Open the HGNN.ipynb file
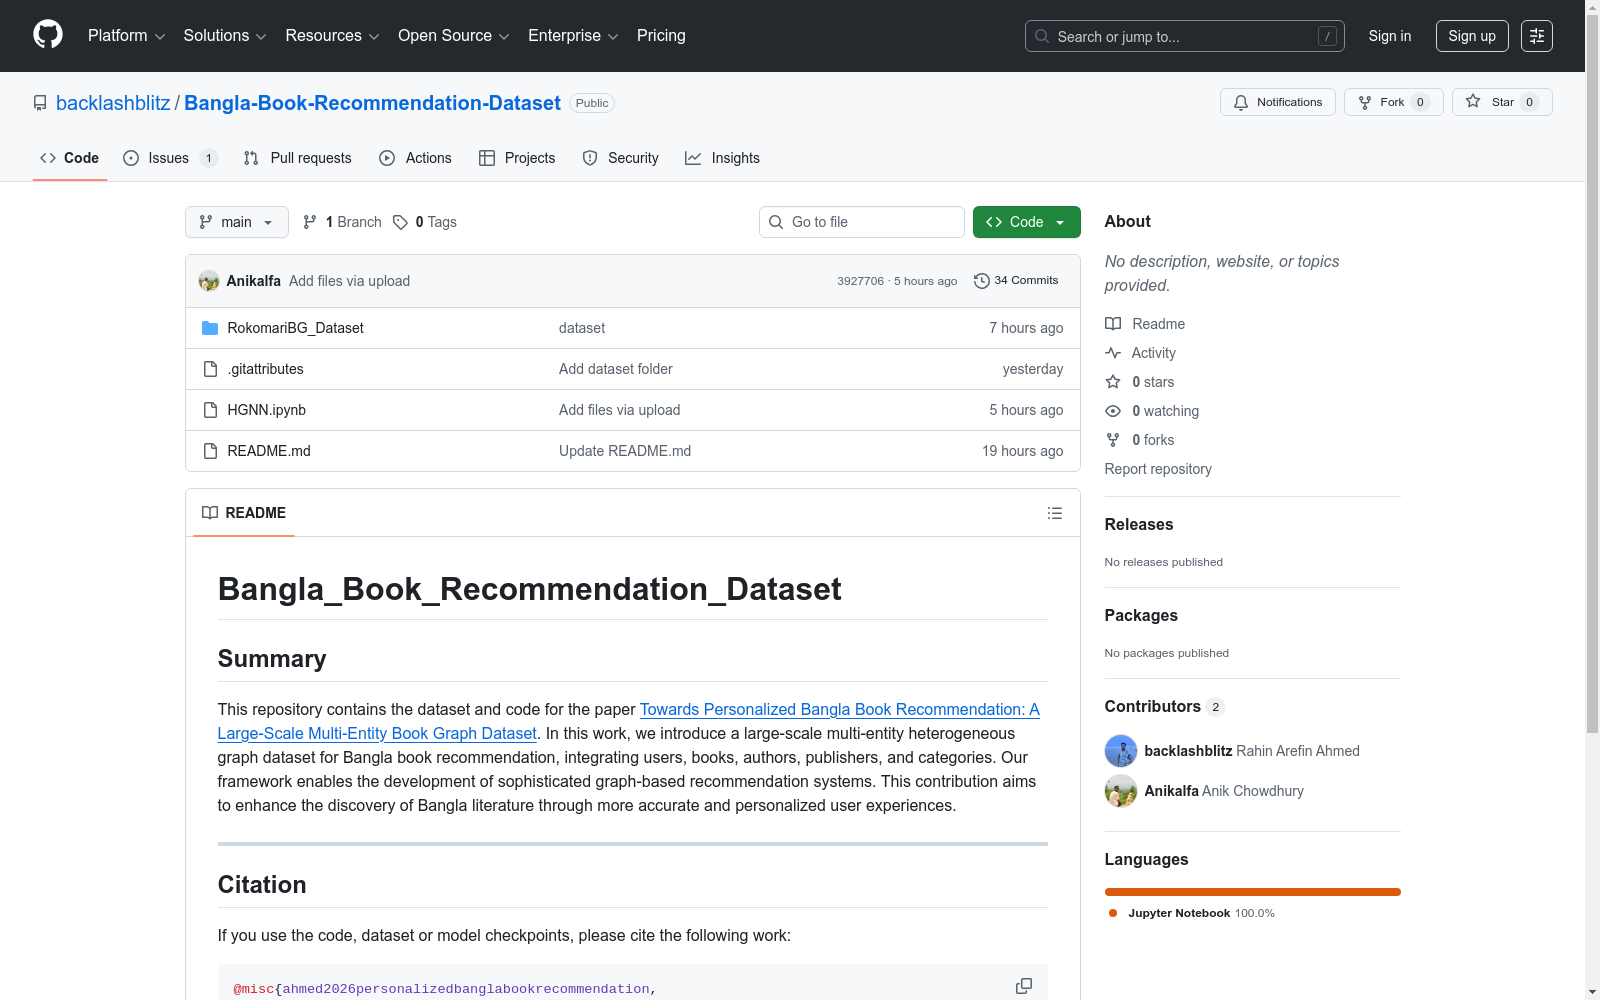1600x1000 pixels. click(x=267, y=410)
